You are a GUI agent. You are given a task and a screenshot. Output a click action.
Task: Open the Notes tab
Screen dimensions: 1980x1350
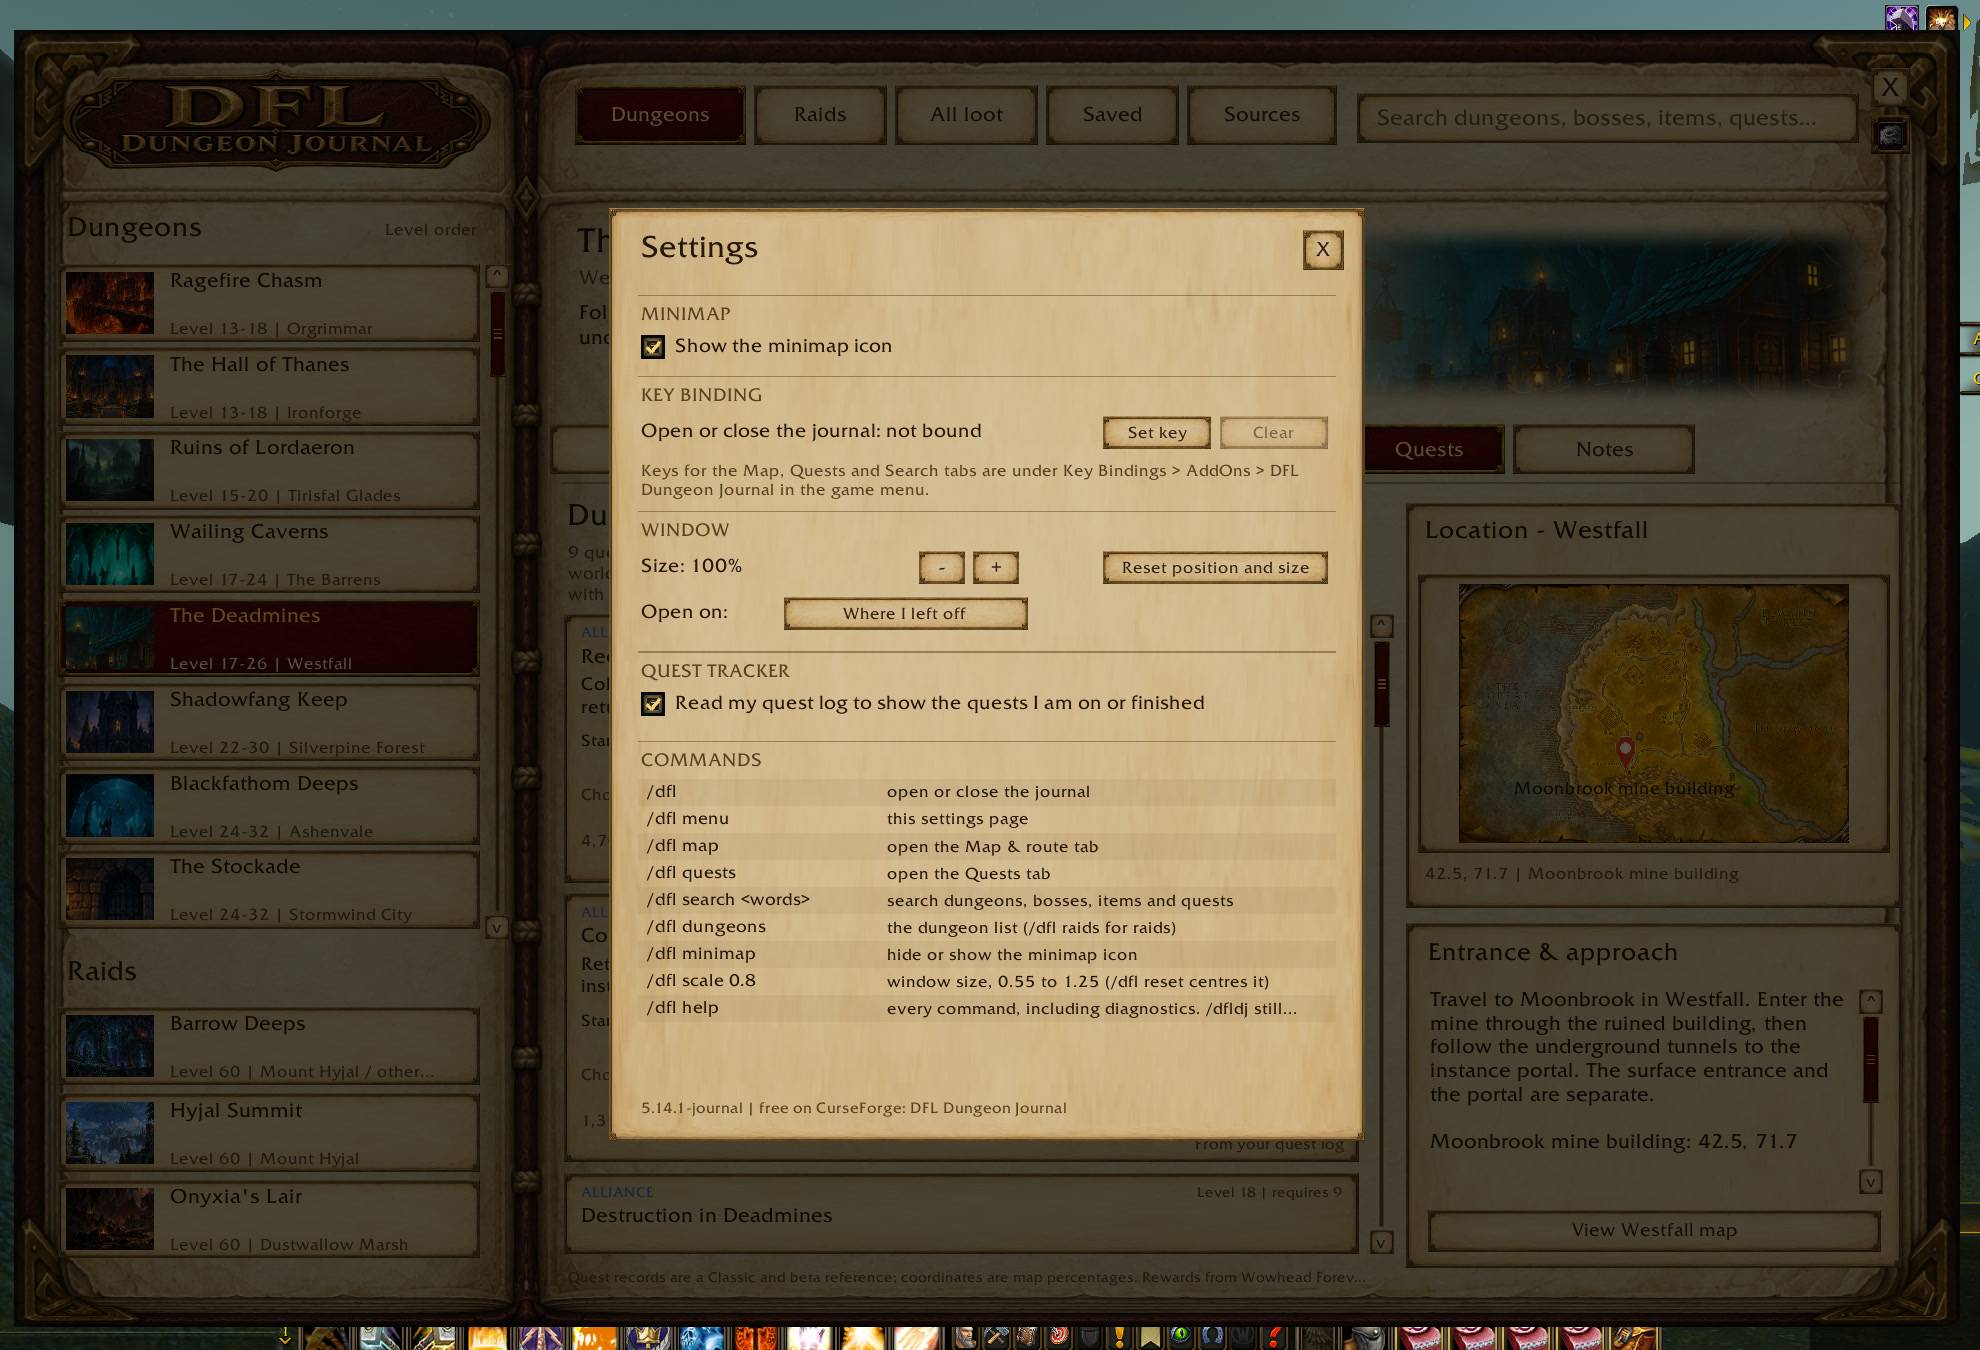click(1604, 450)
